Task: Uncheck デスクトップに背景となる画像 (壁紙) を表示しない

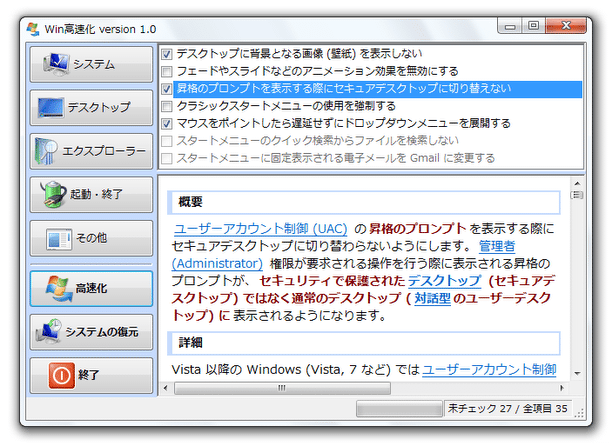Action: pyautogui.click(x=167, y=54)
